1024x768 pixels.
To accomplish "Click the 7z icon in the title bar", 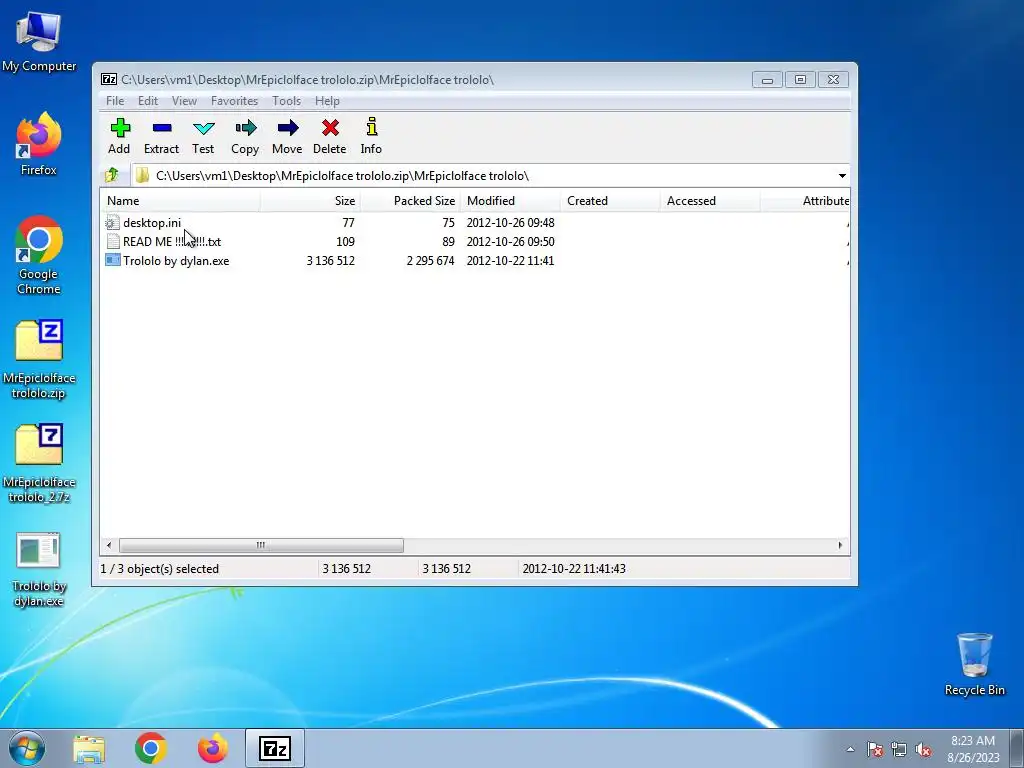I will coord(108,80).
